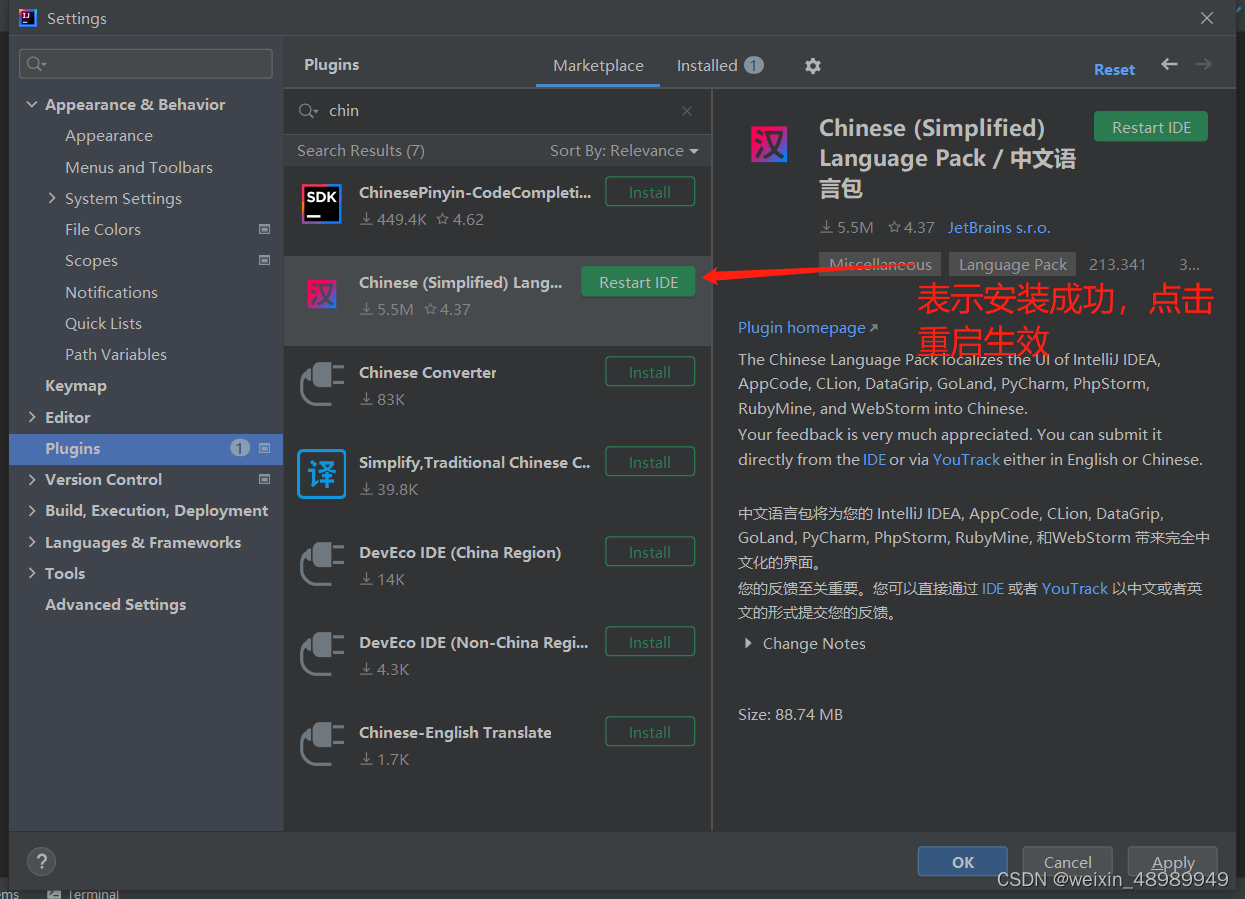Expand Build, Execution, Deployment section

click(32, 510)
